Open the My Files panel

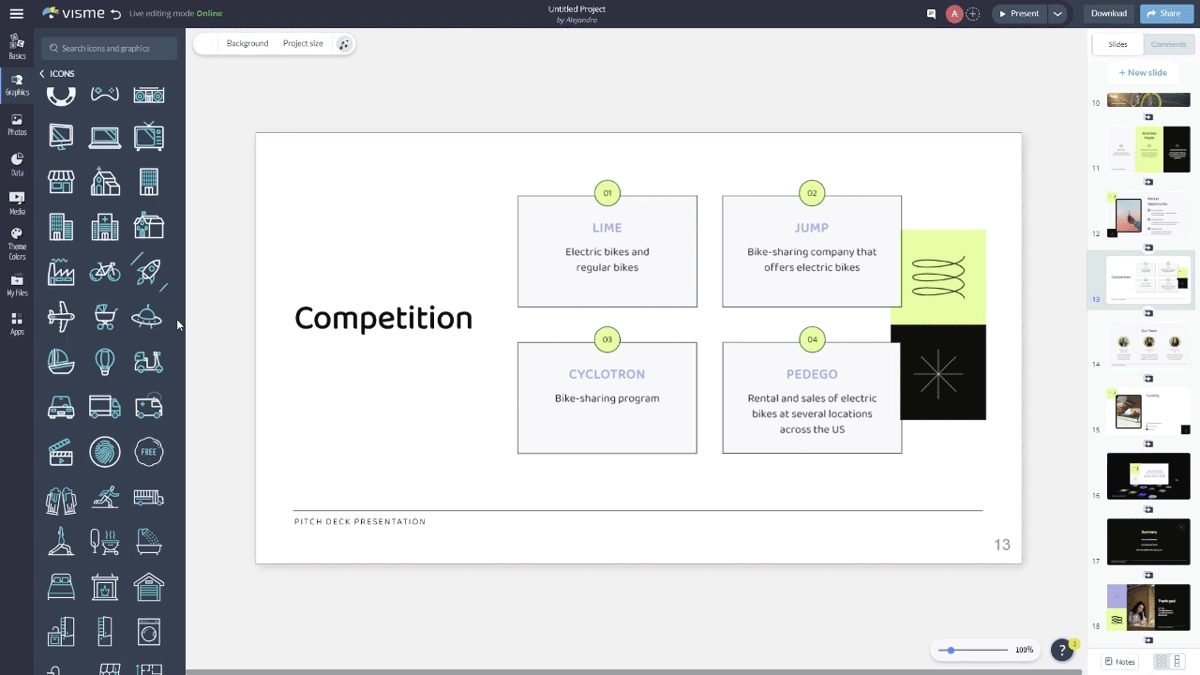click(17, 282)
